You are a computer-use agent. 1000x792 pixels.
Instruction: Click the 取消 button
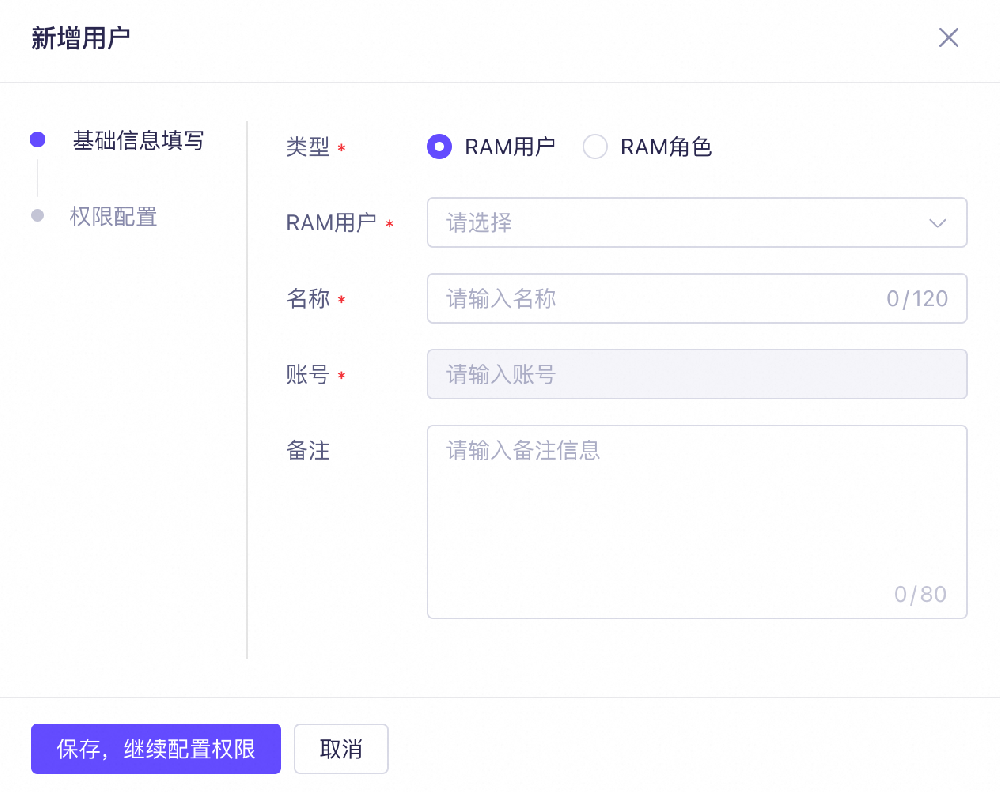tap(341, 749)
